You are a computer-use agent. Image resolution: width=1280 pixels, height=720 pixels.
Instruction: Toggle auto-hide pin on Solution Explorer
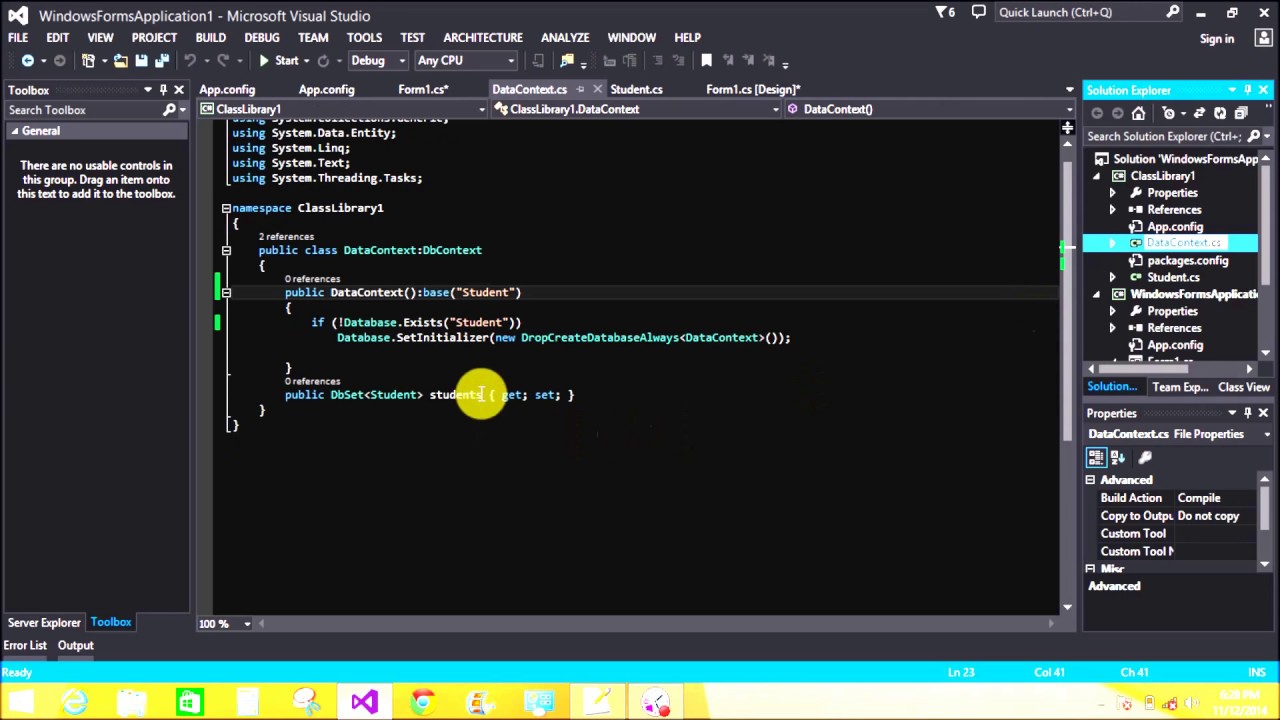coord(1248,90)
